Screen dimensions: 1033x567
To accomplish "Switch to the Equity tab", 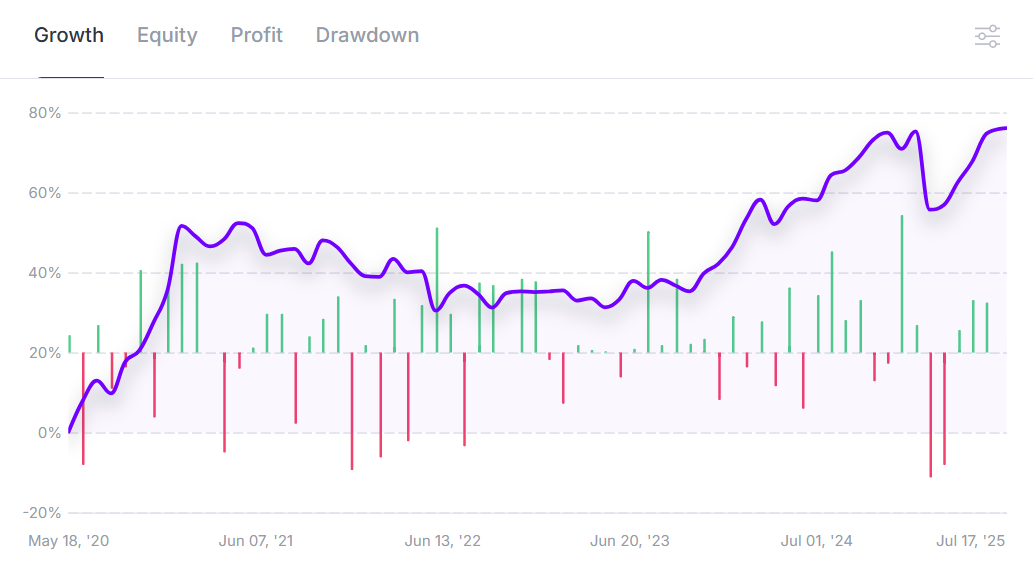I will [167, 36].
